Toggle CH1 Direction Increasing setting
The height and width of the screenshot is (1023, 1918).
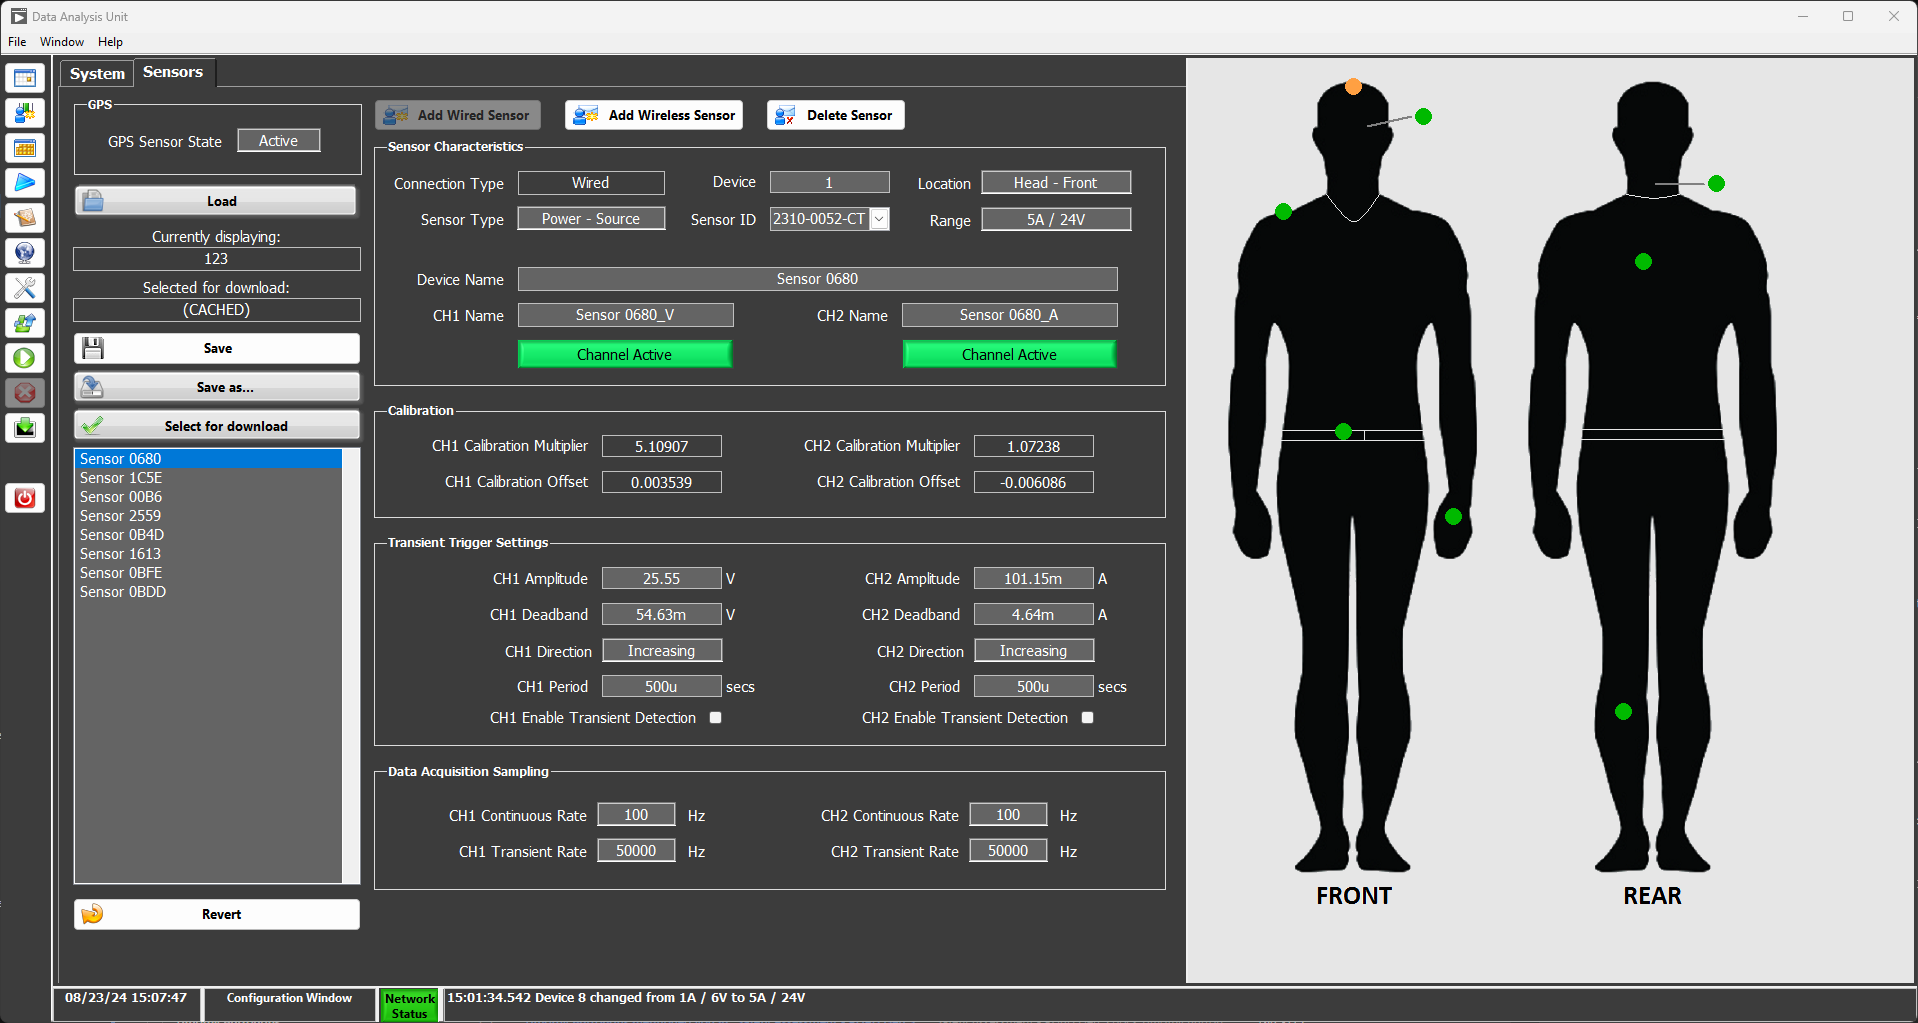(662, 650)
